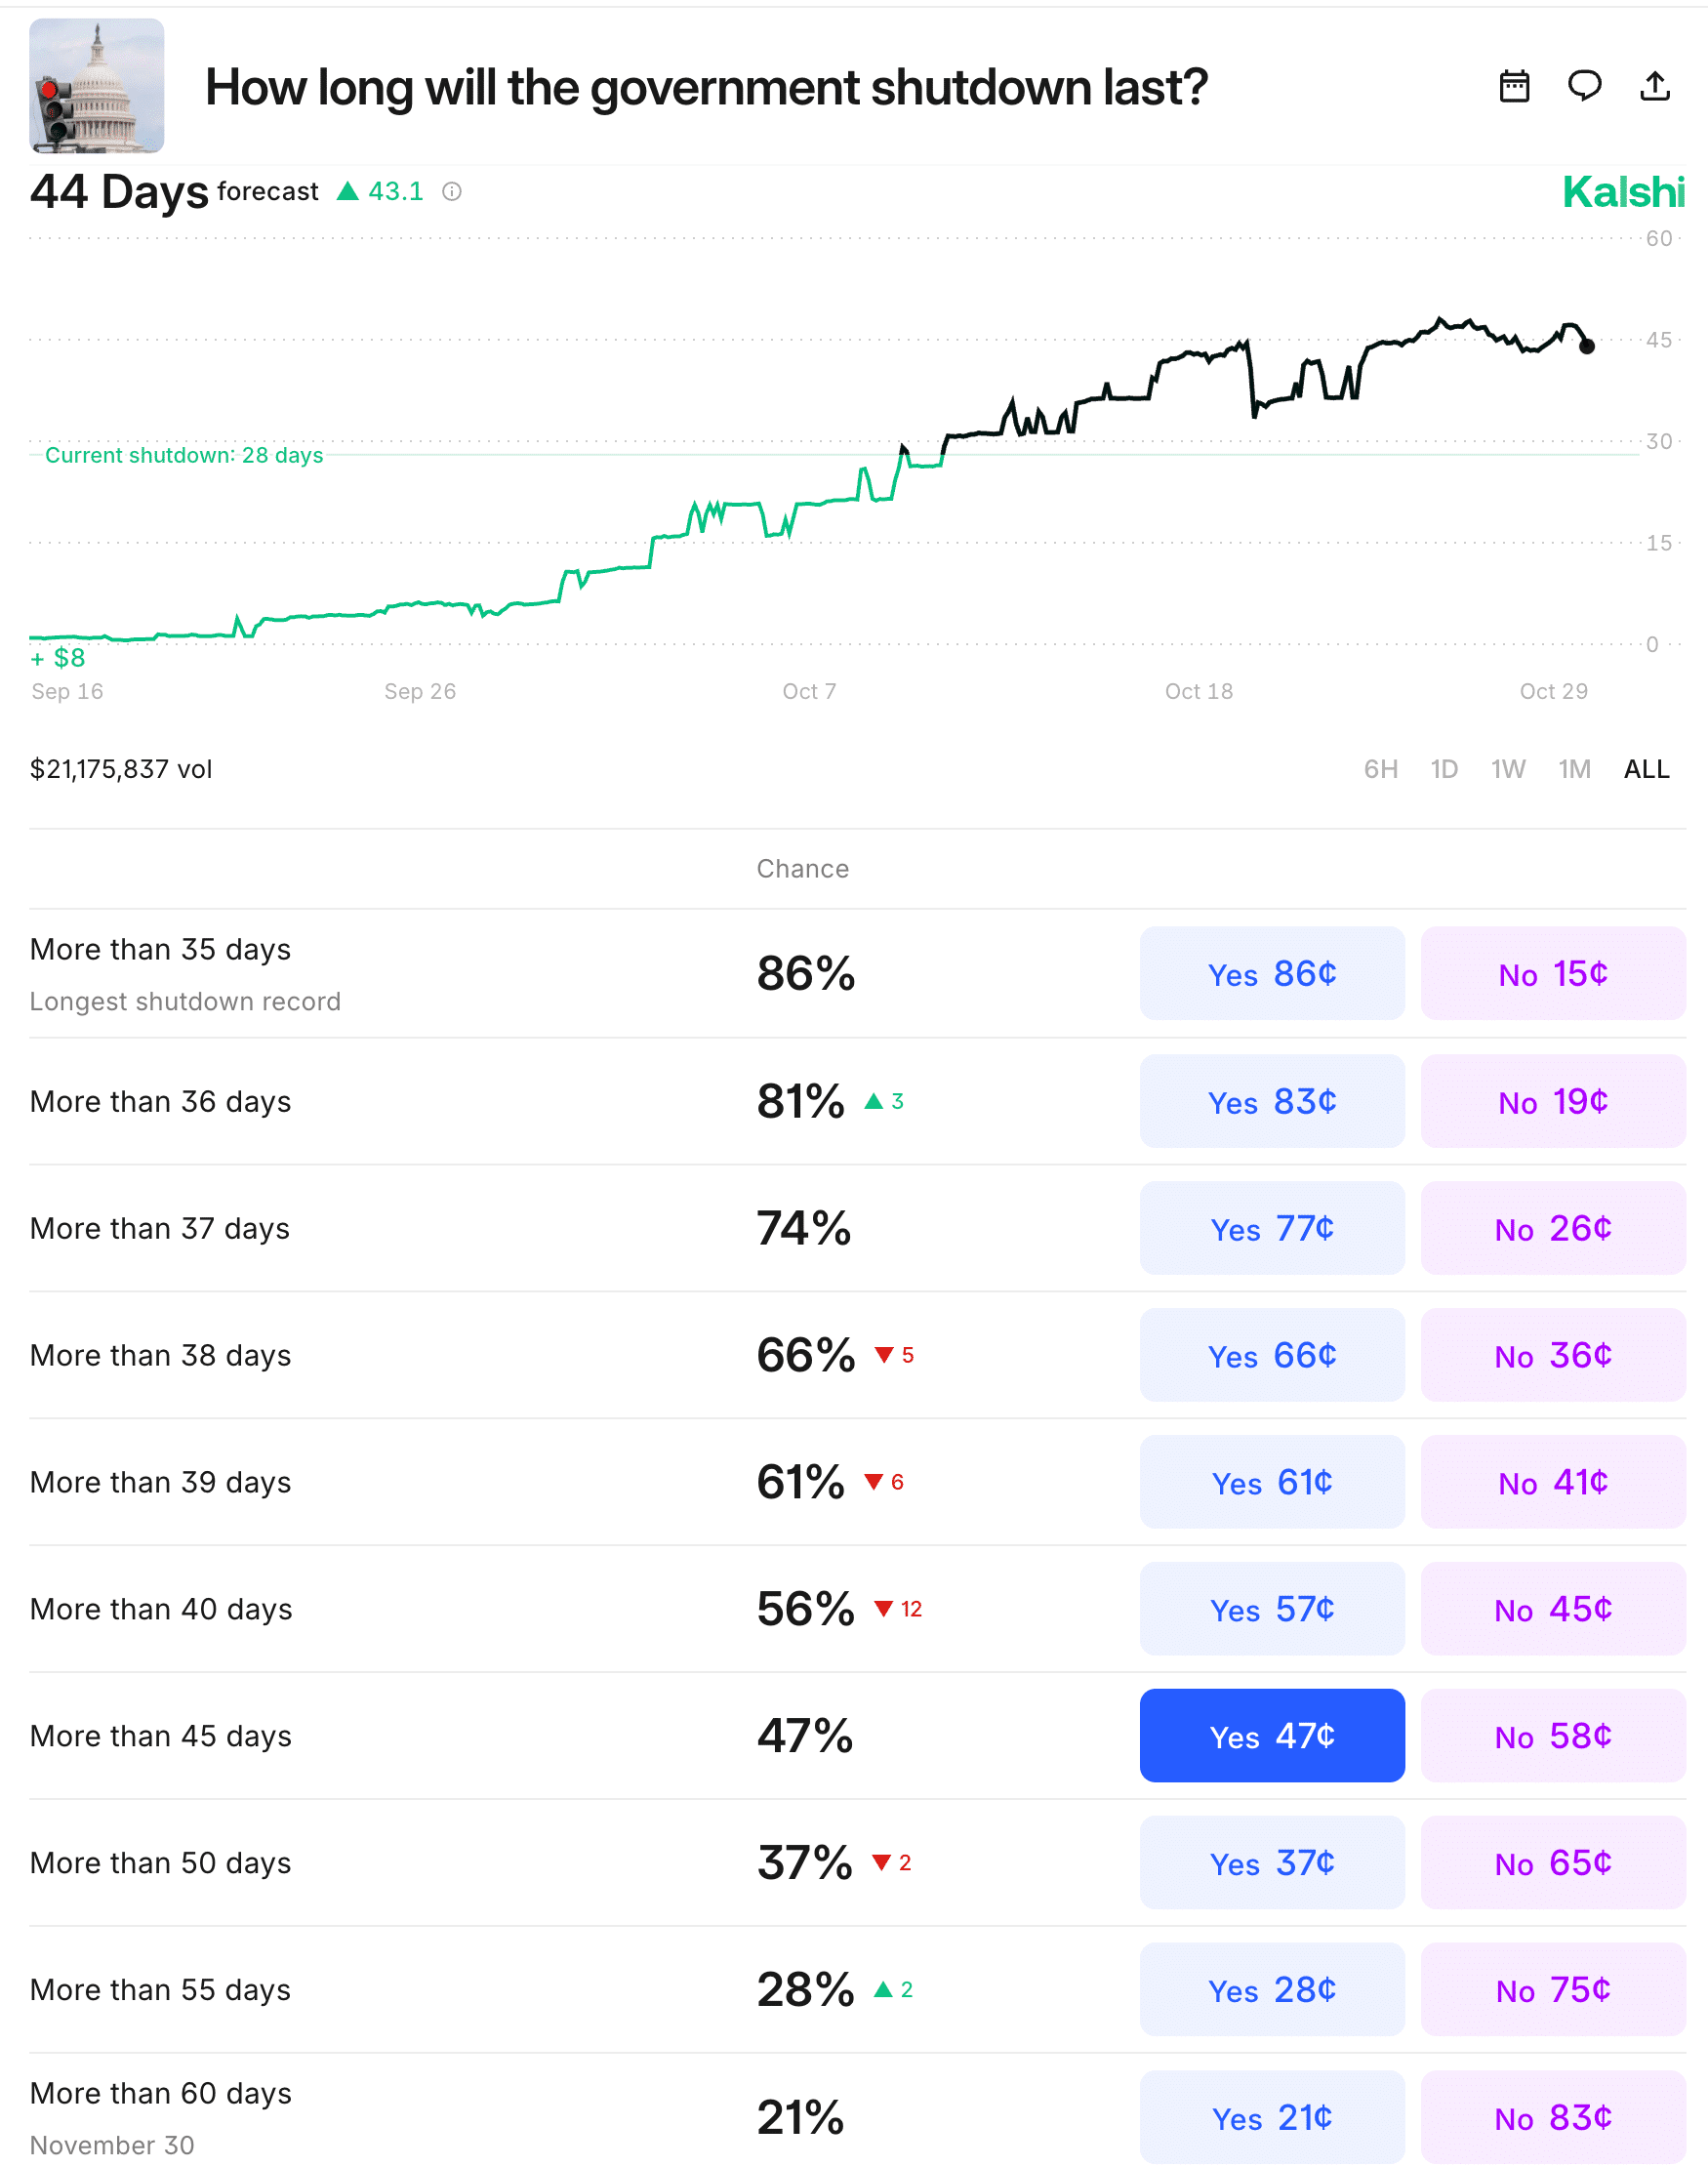The width and height of the screenshot is (1708, 2167).
Task: Select the highlighted Yes 47¢ button
Action: pyautogui.click(x=1271, y=1735)
